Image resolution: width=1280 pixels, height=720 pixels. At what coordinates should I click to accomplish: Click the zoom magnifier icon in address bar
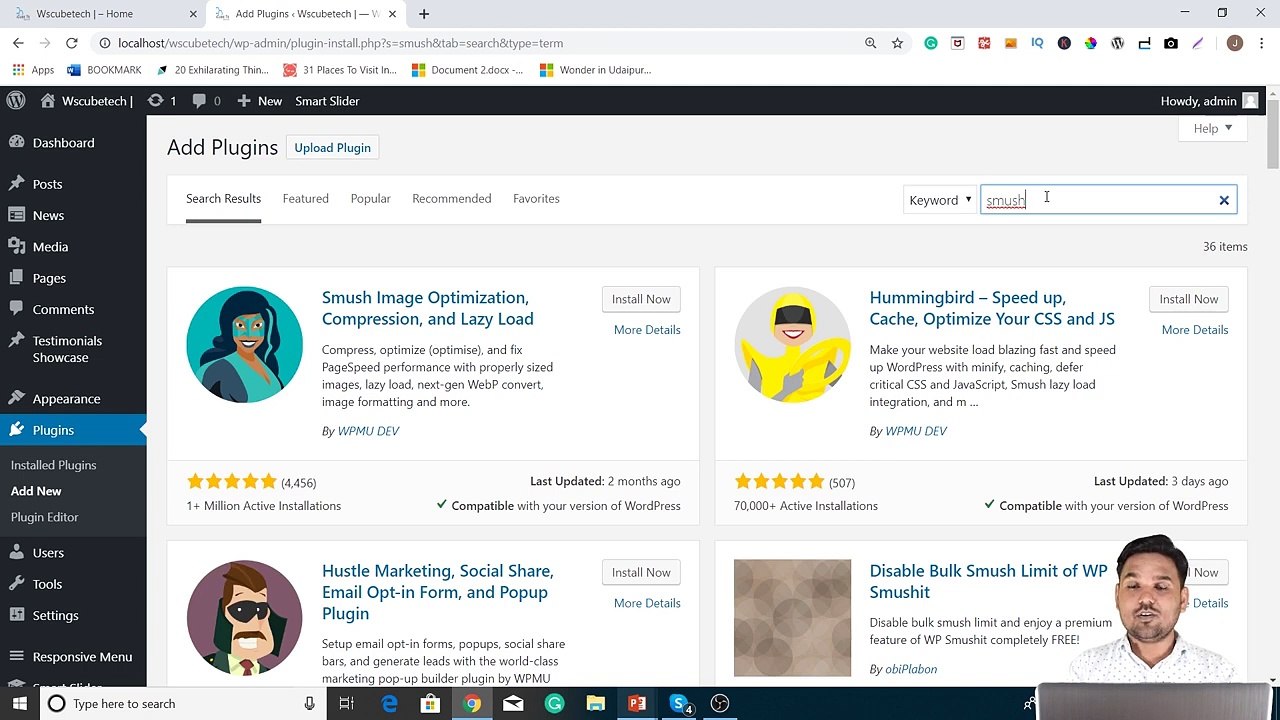coord(871,43)
